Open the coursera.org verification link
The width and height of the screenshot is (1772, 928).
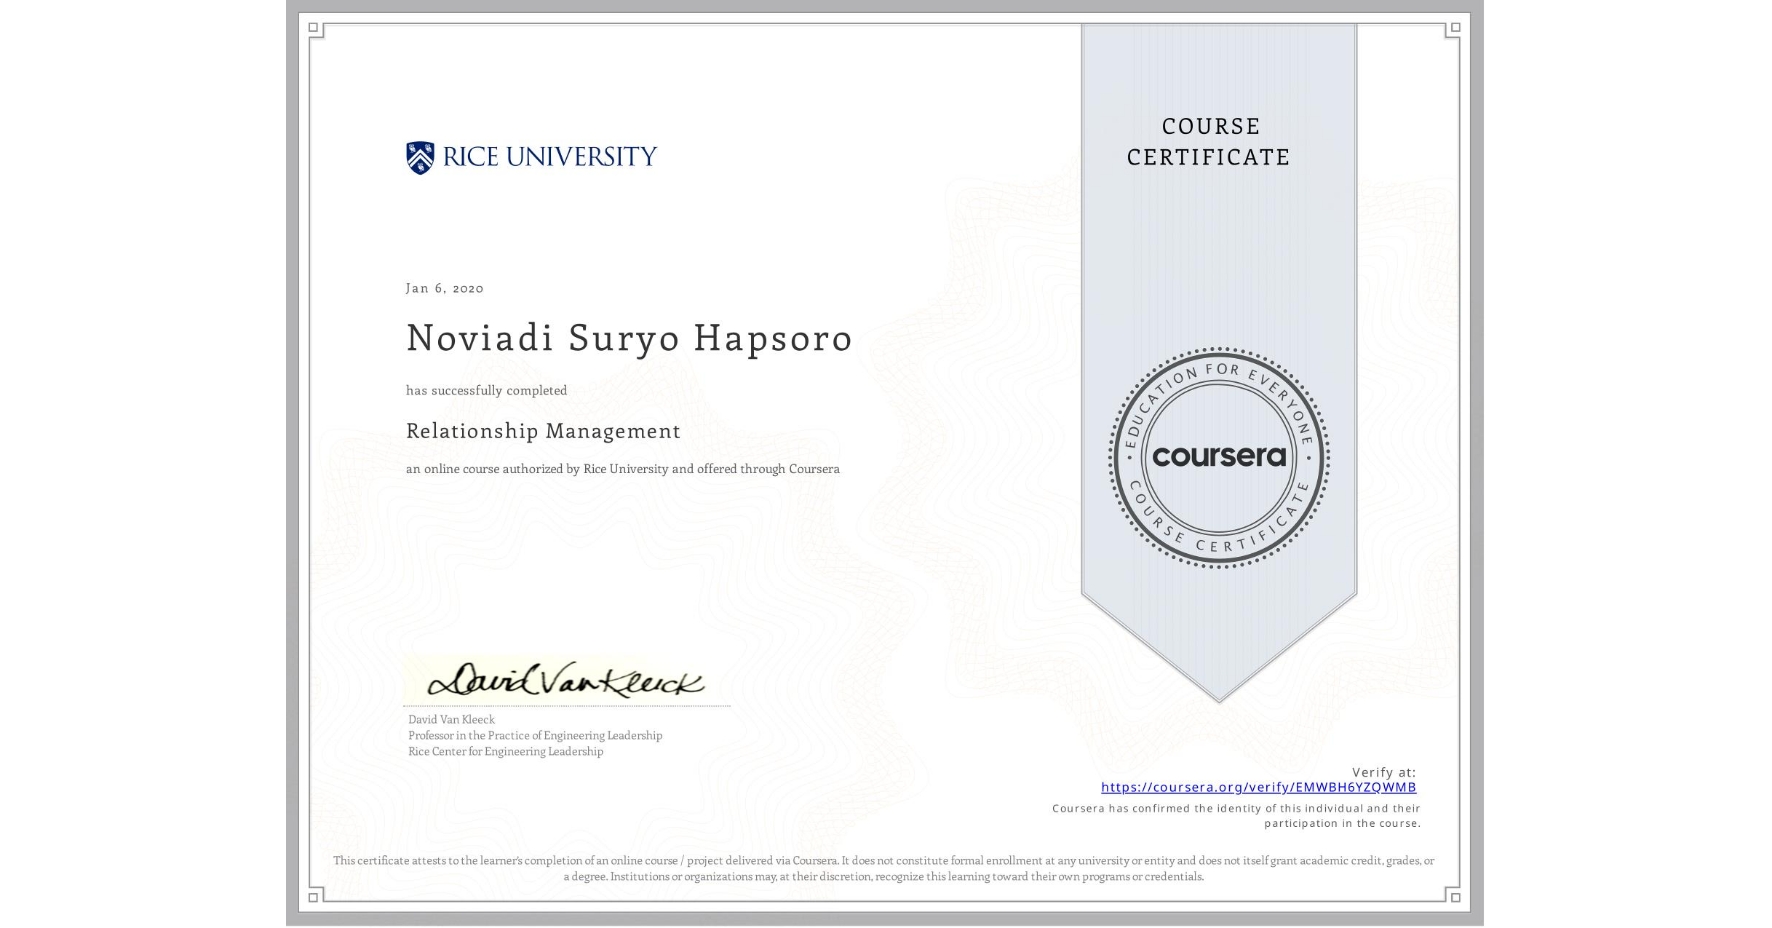click(x=1258, y=787)
